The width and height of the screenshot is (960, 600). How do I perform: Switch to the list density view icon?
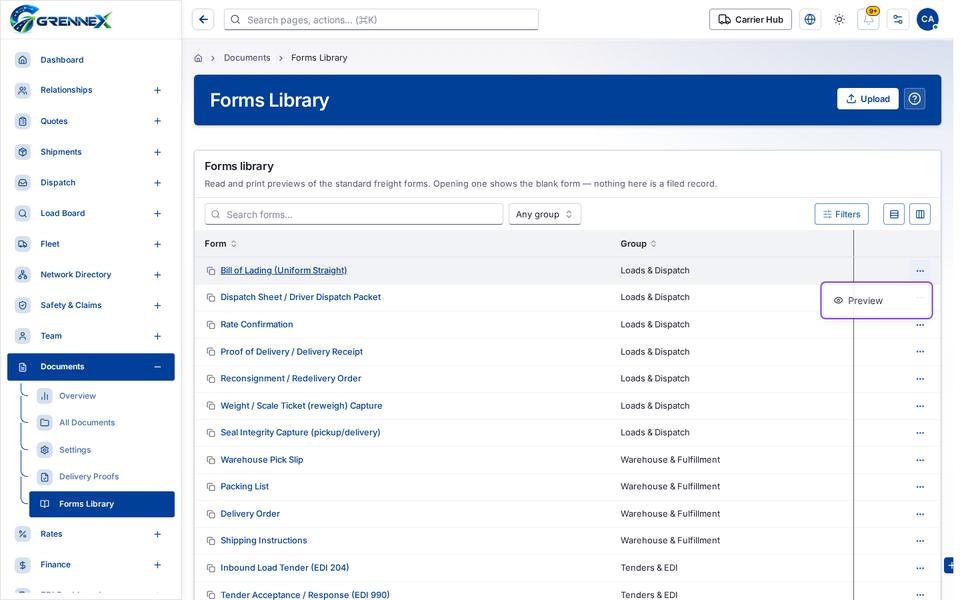894,214
